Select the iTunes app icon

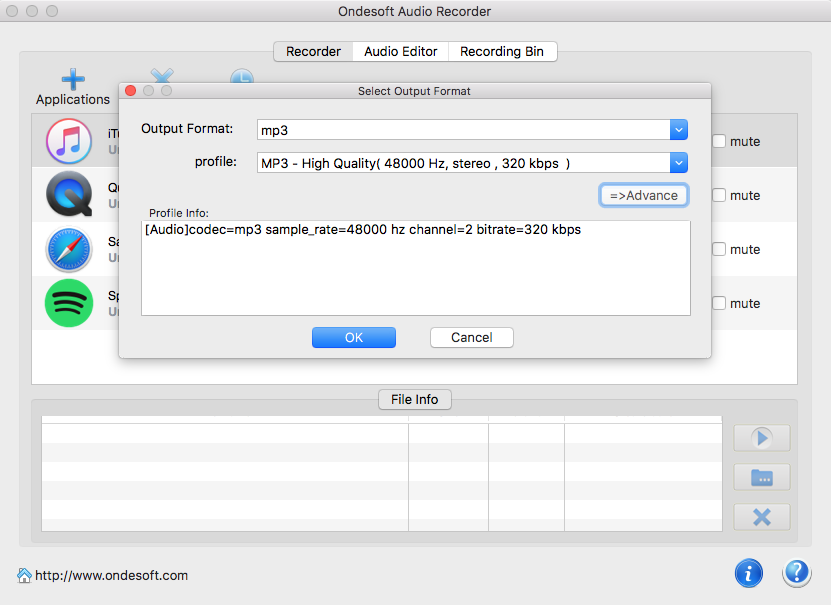tap(69, 141)
